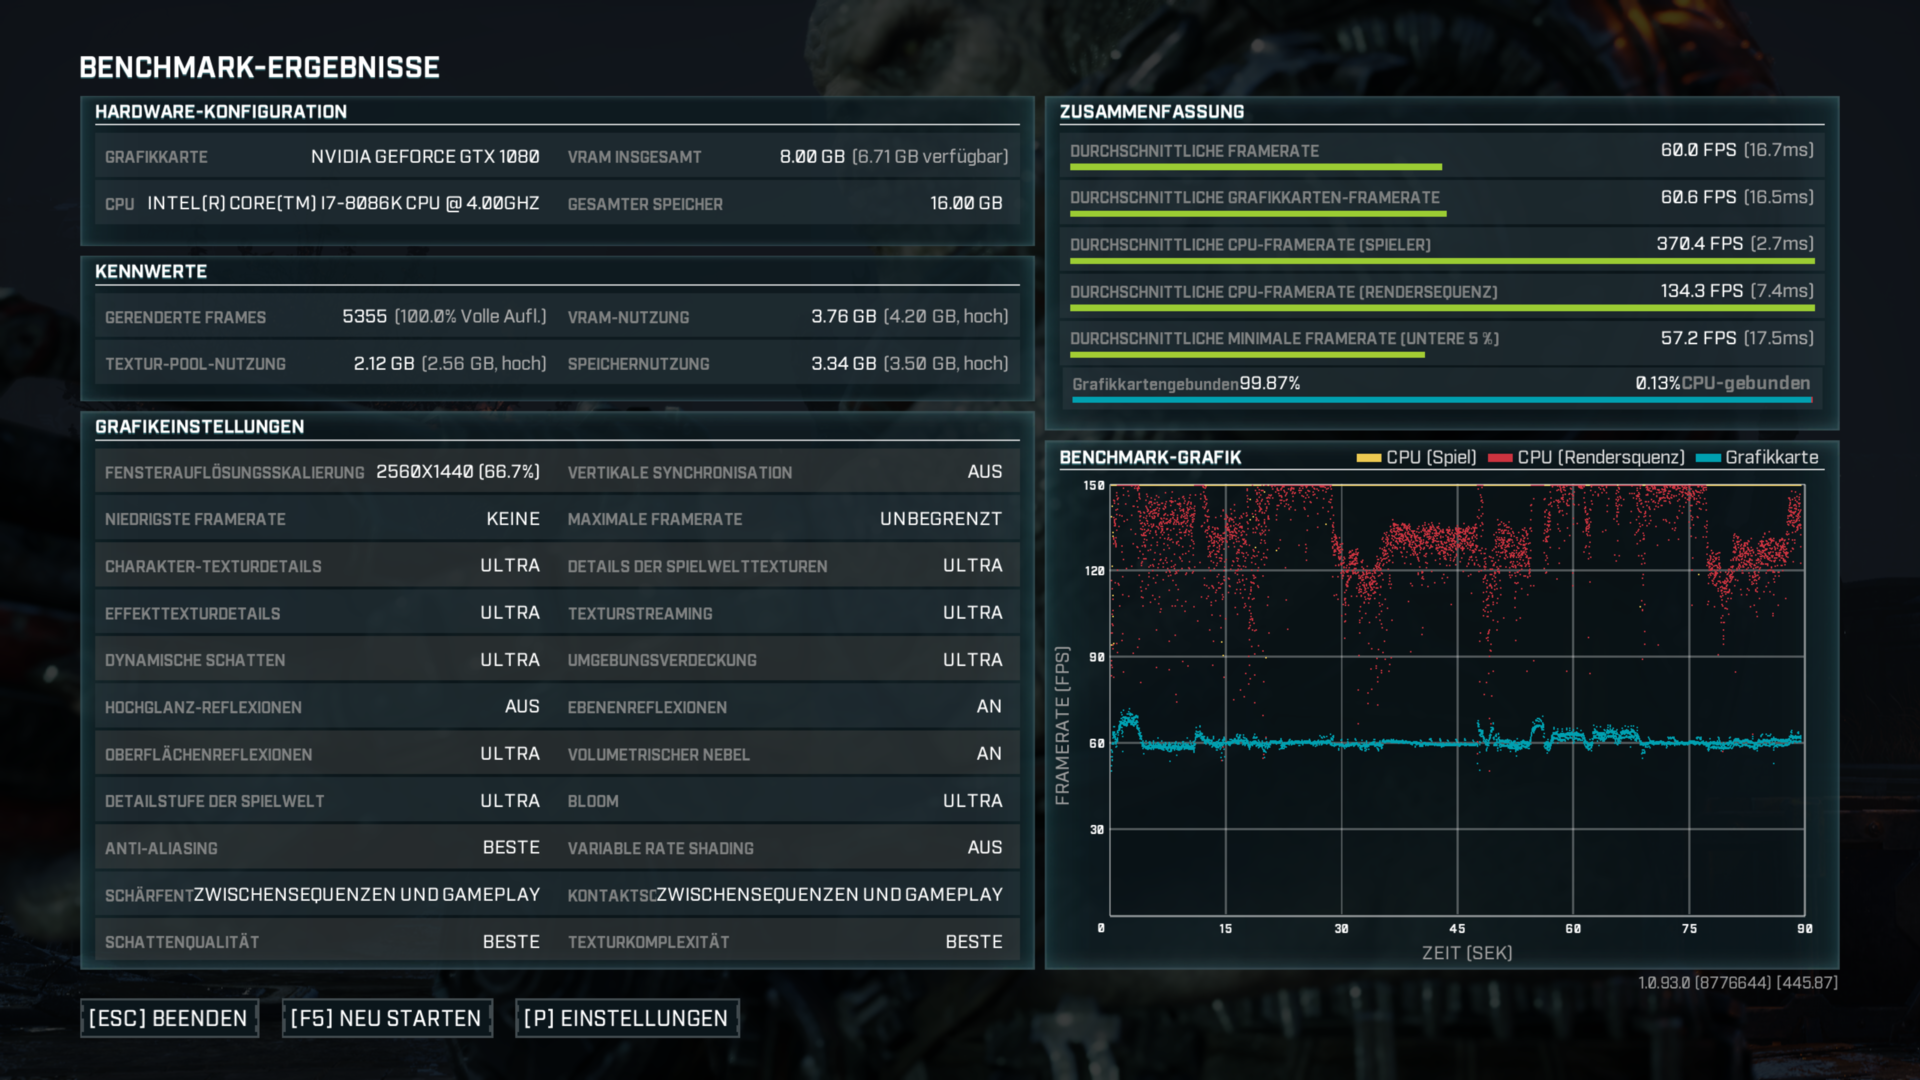Click the Maximale Framerate UNBEGRENZT value

pyautogui.click(x=939, y=519)
